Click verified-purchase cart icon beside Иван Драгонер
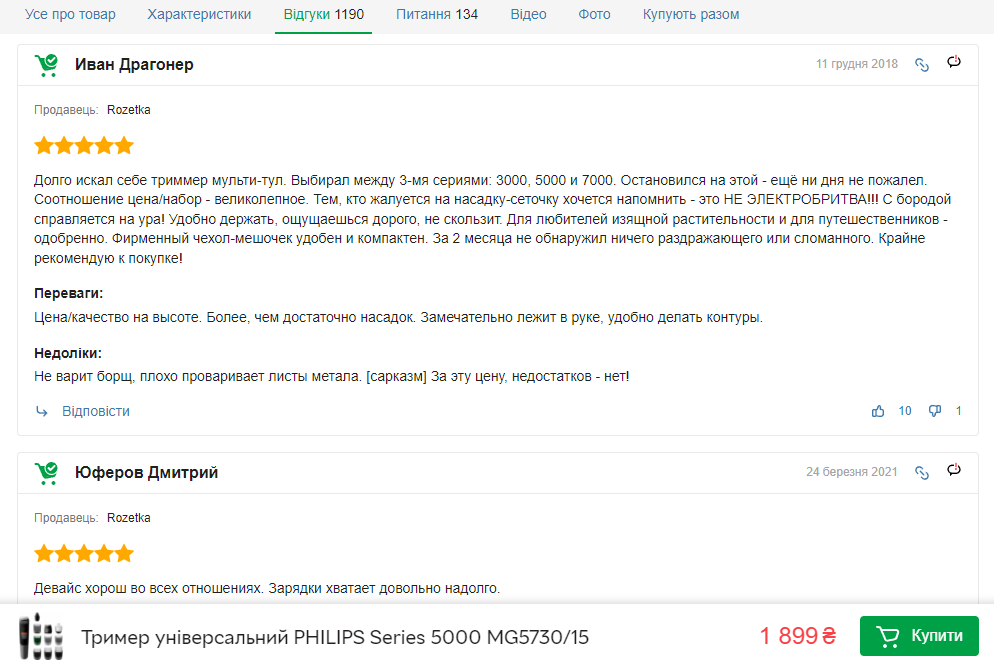This screenshot has width=994, height=663. (46, 65)
